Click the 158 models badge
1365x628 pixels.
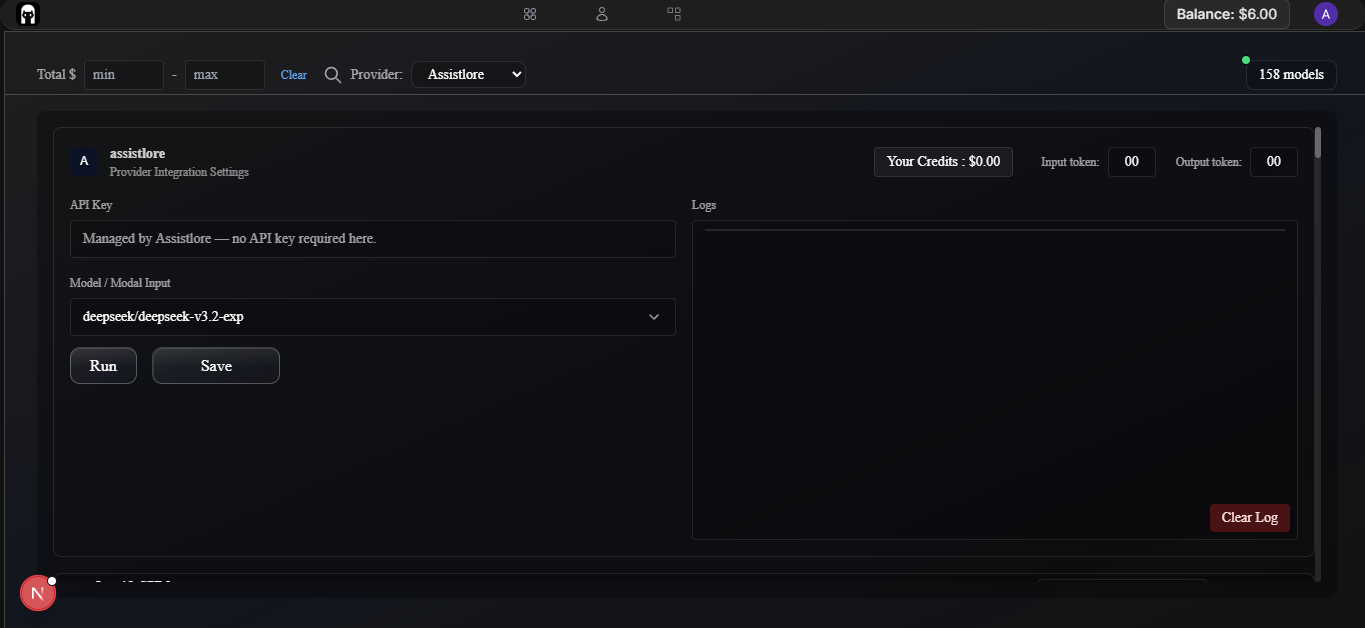click(1290, 74)
